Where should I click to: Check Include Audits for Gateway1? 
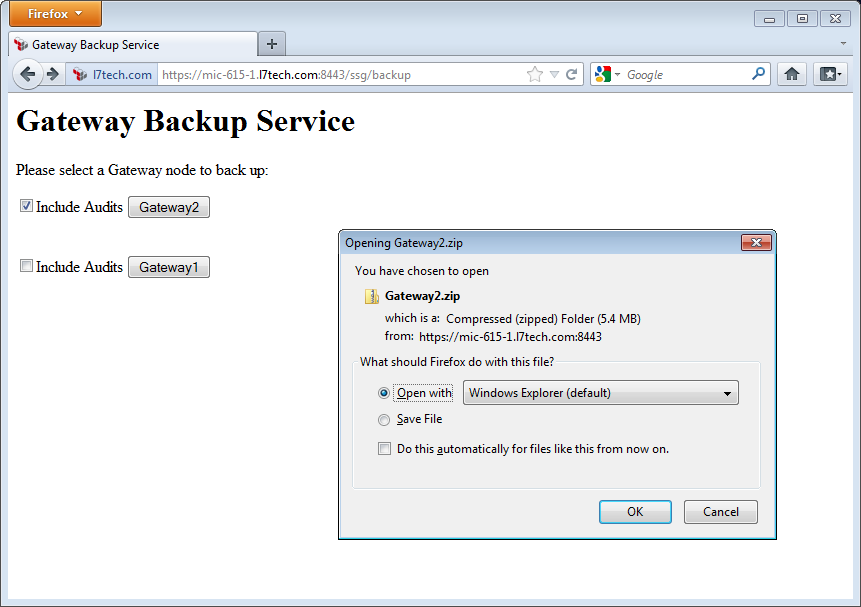tap(26, 266)
